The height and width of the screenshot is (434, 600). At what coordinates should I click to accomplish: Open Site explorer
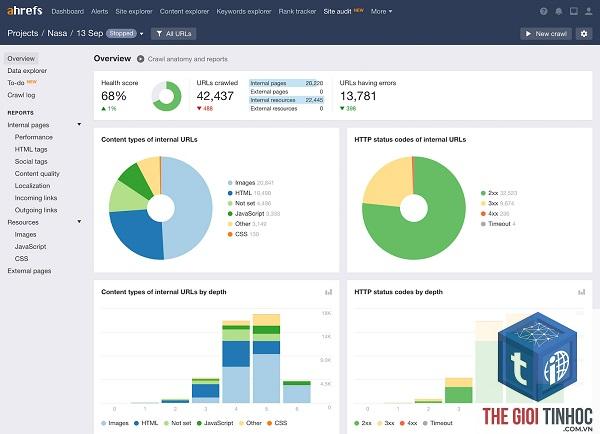(134, 11)
